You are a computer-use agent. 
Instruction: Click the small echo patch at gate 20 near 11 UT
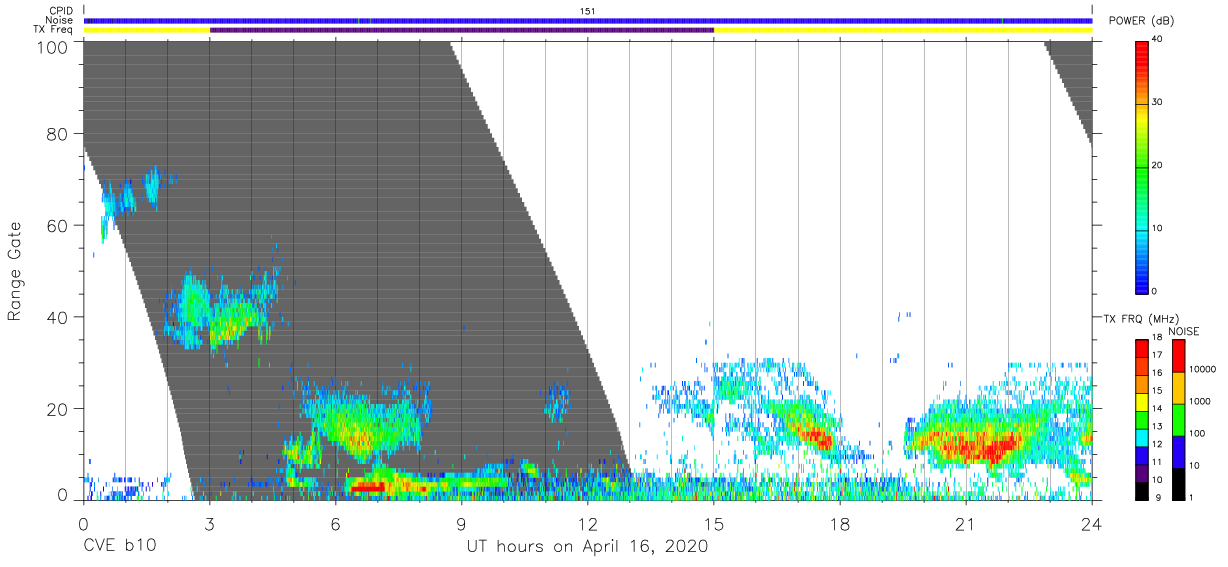click(556, 403)
